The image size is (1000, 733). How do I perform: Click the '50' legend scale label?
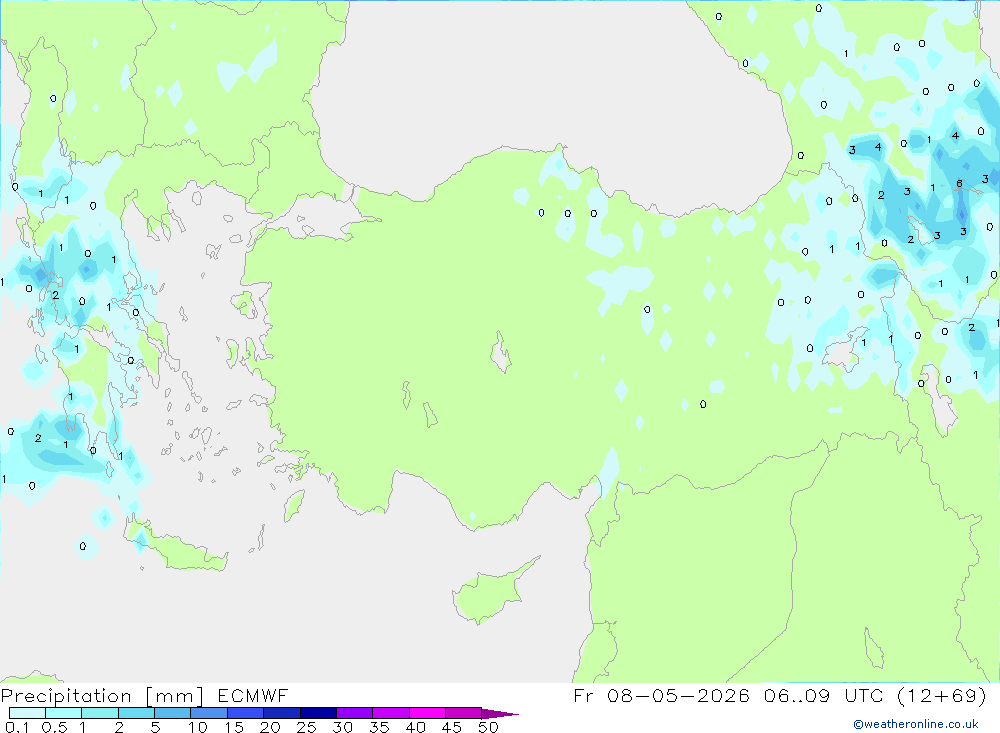coord(488,727)
